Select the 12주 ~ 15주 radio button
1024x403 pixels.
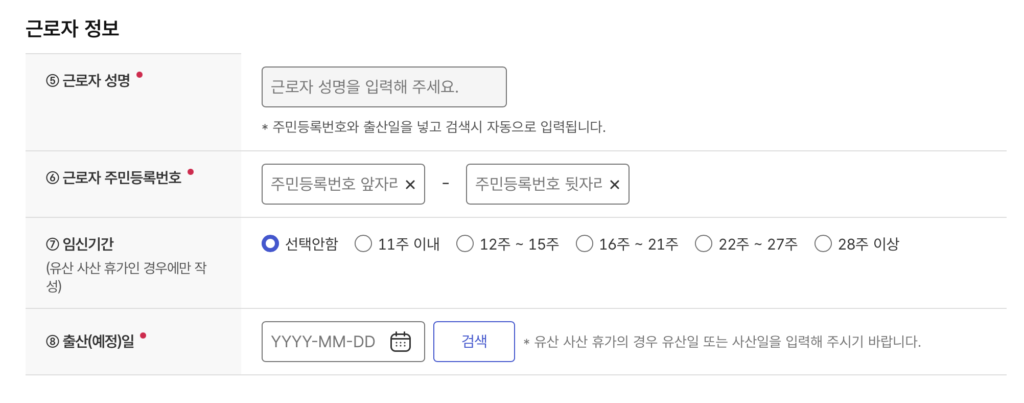click(463, 244)
